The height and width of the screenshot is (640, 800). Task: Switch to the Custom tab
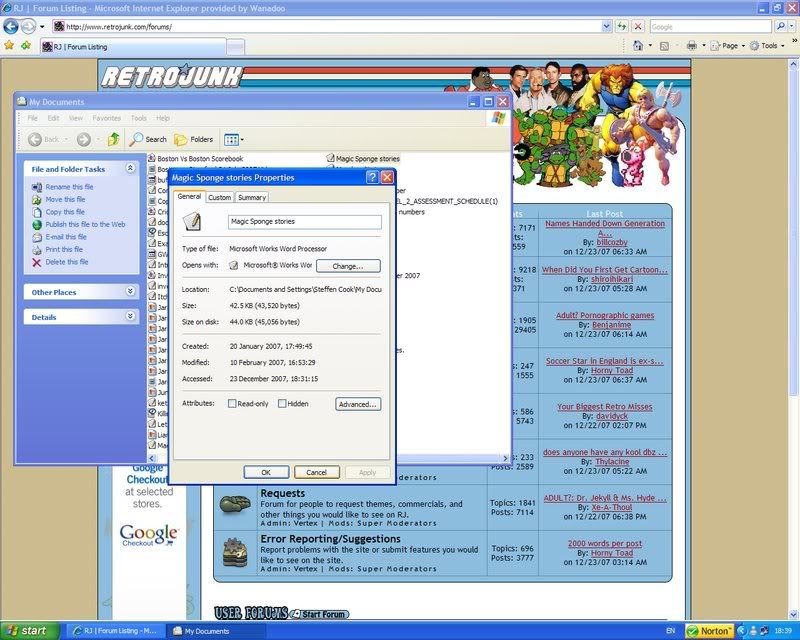(x=219, y=198)
